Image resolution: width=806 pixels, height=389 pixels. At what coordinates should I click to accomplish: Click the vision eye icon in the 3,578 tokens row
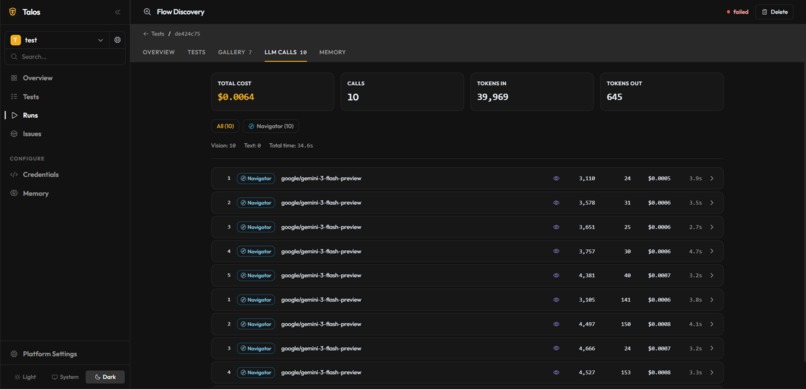[x=556, y=202]
